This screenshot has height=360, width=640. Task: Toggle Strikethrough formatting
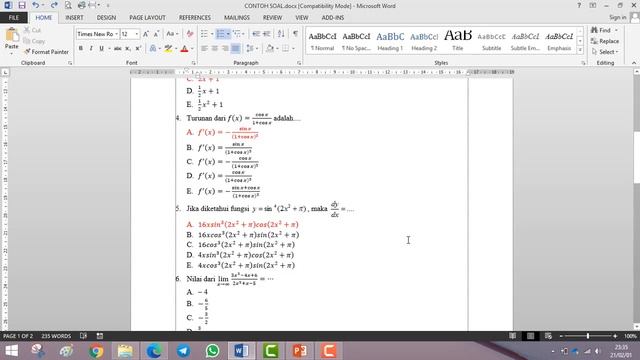coord(118,49)
